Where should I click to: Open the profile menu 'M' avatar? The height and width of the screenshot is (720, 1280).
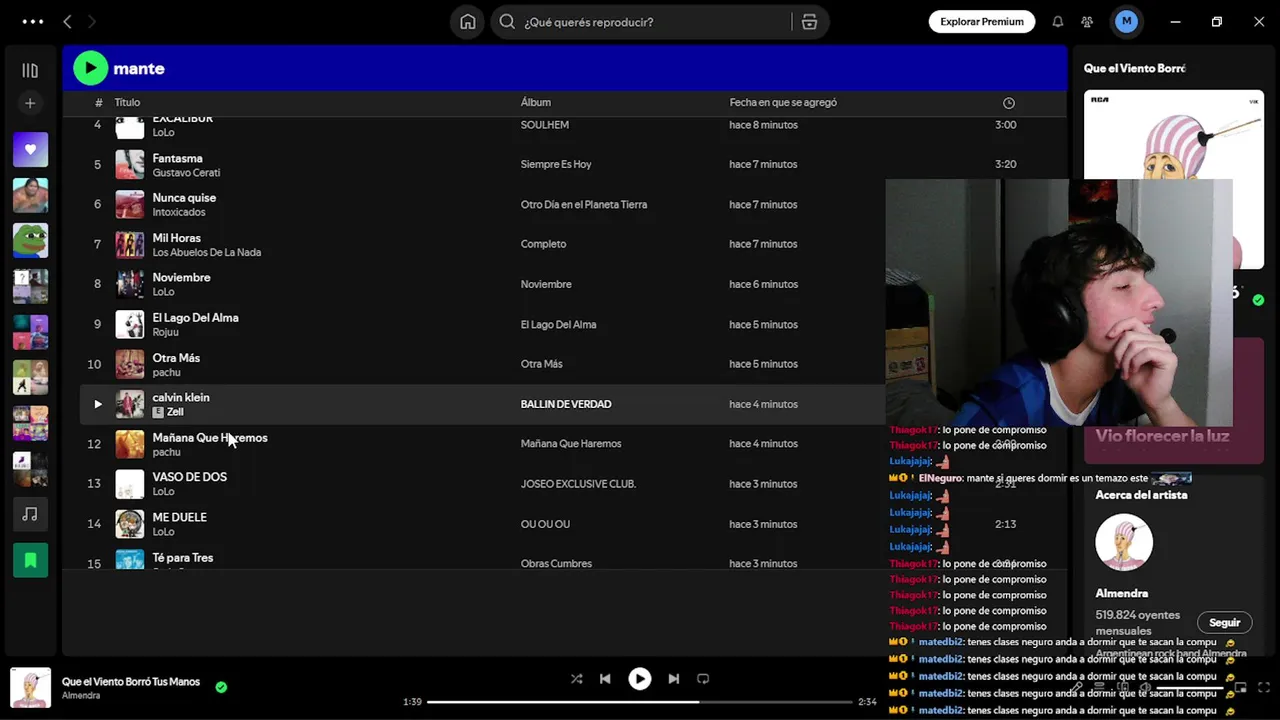tap(1126, 21)
